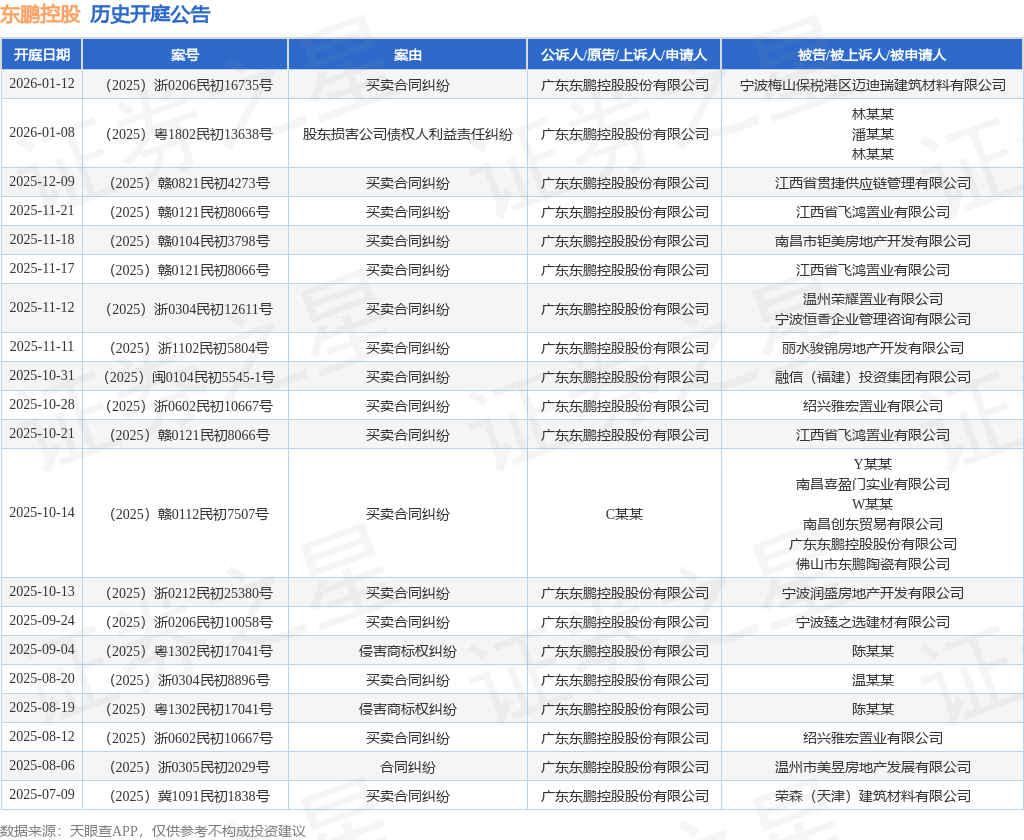Viewport: 1024px width, 840px height.
Task: Click the date 2025-10-21
Action: click(x=42, y=434)
